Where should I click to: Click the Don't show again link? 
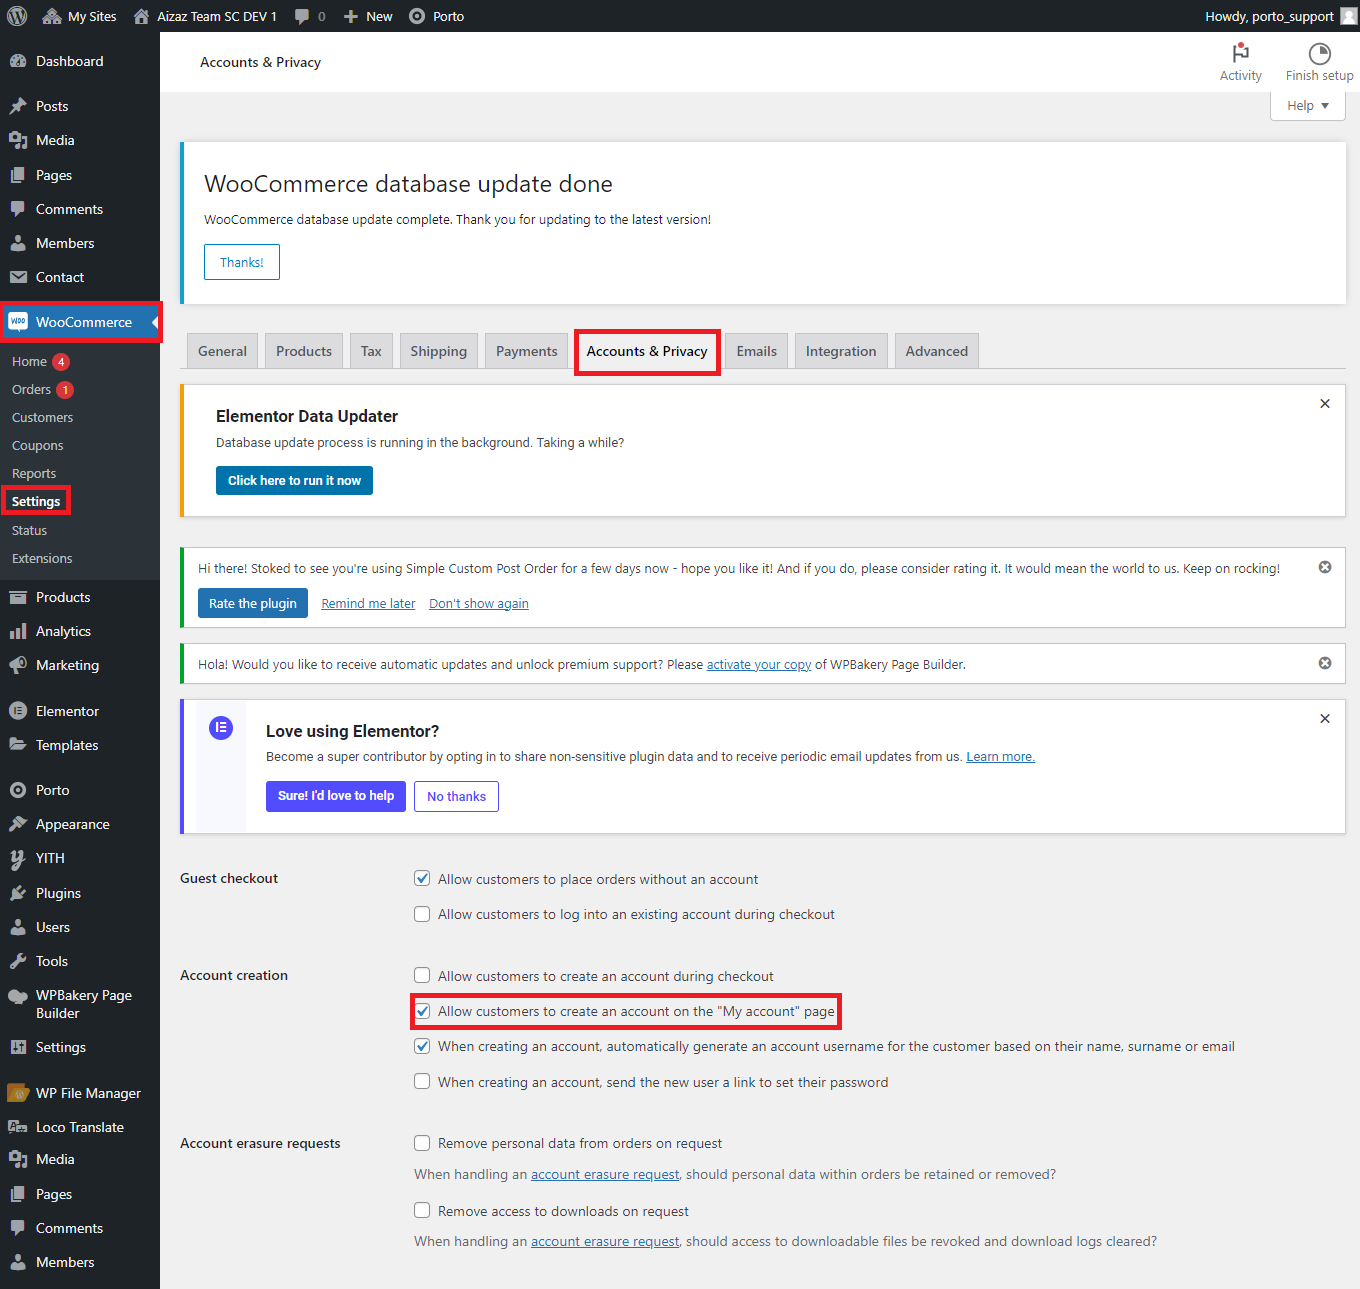click(479, 604)
